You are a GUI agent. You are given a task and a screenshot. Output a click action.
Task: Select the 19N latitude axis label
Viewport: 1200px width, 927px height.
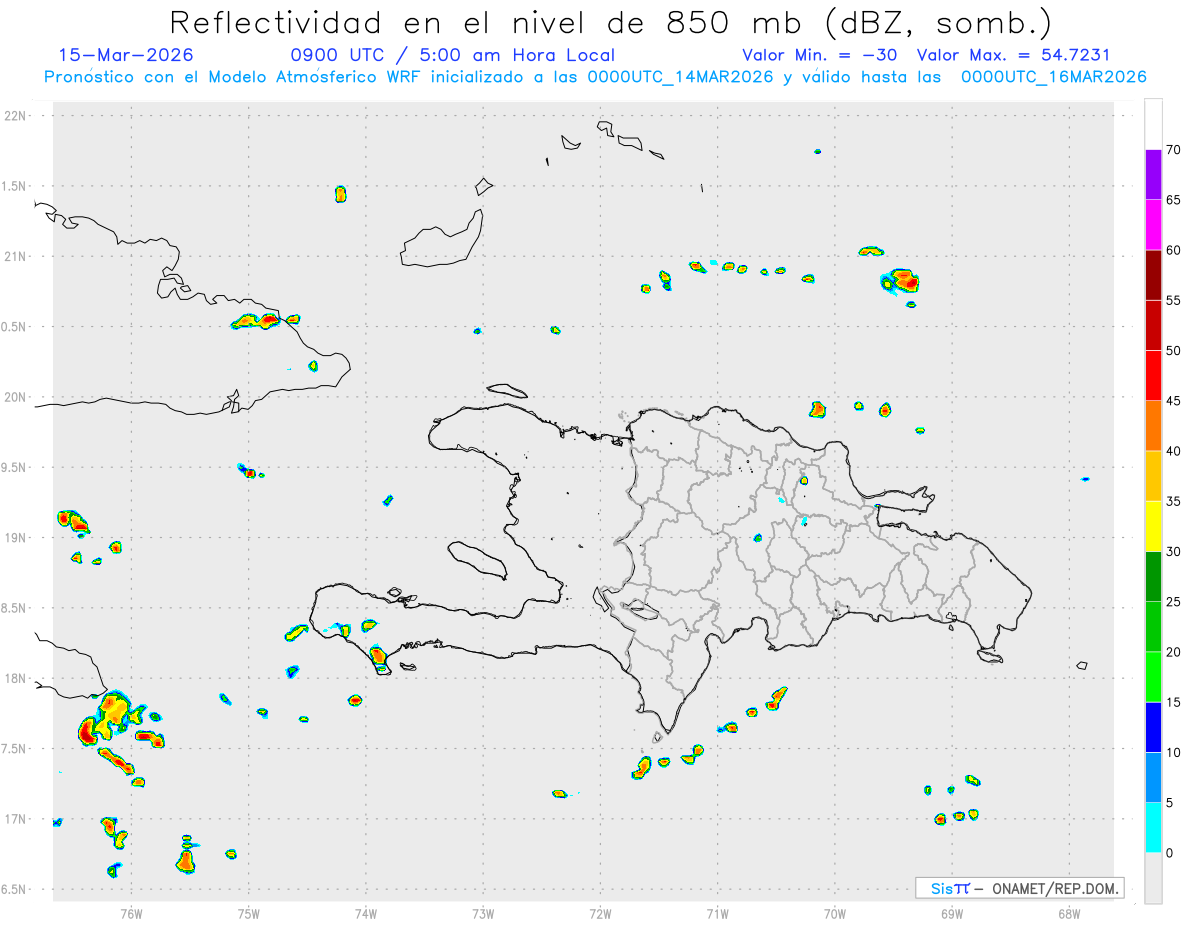[17, 538]
